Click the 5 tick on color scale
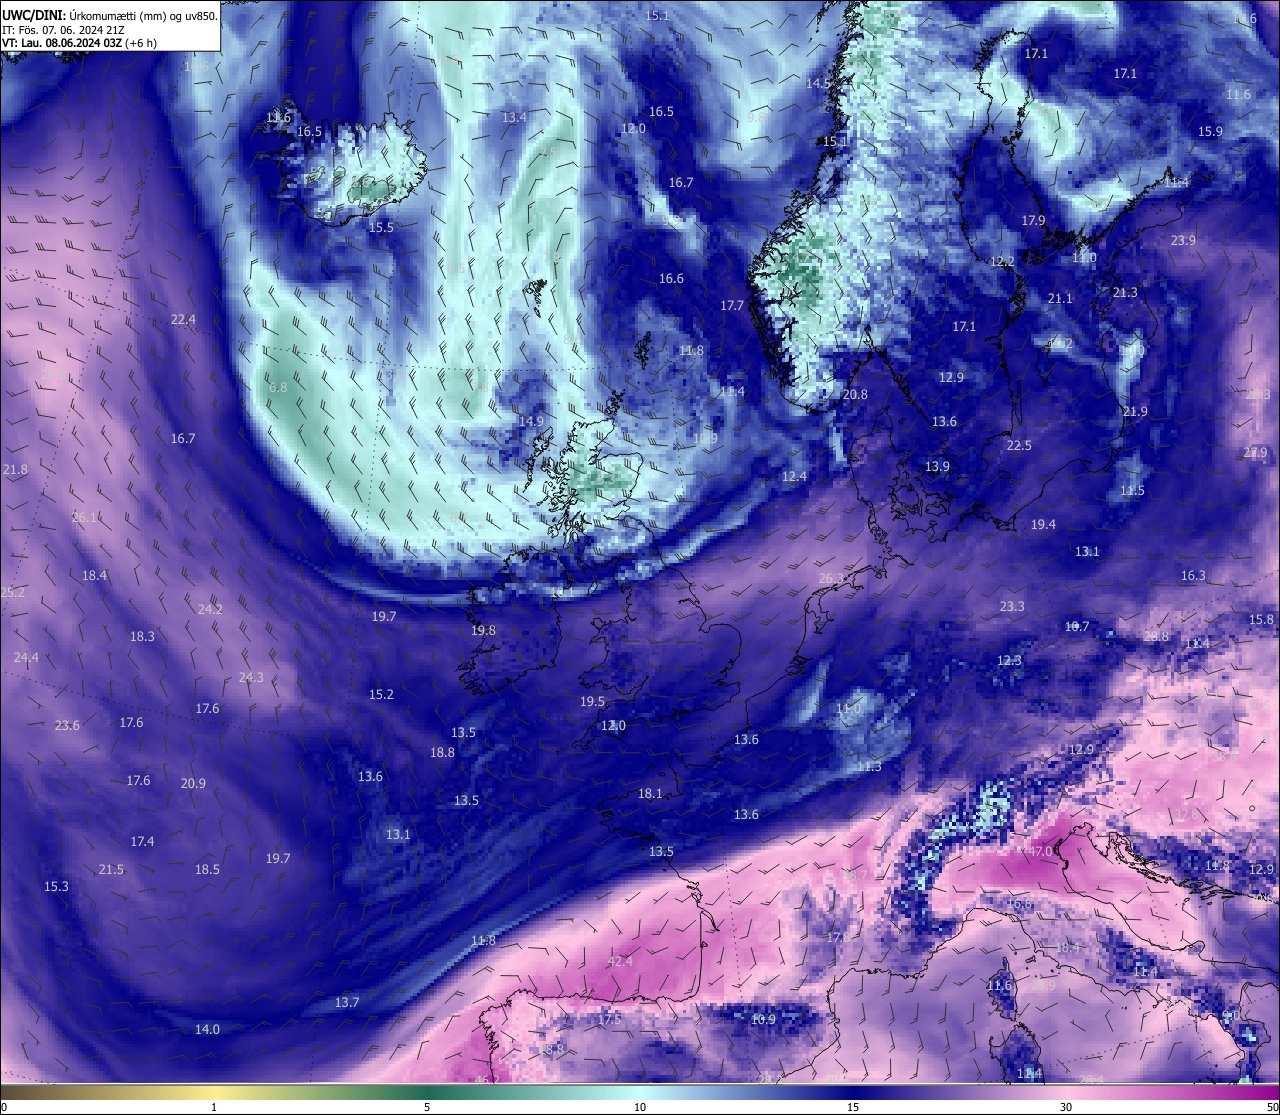This screenshot has width=1280, height=1115. point(427,1107)
